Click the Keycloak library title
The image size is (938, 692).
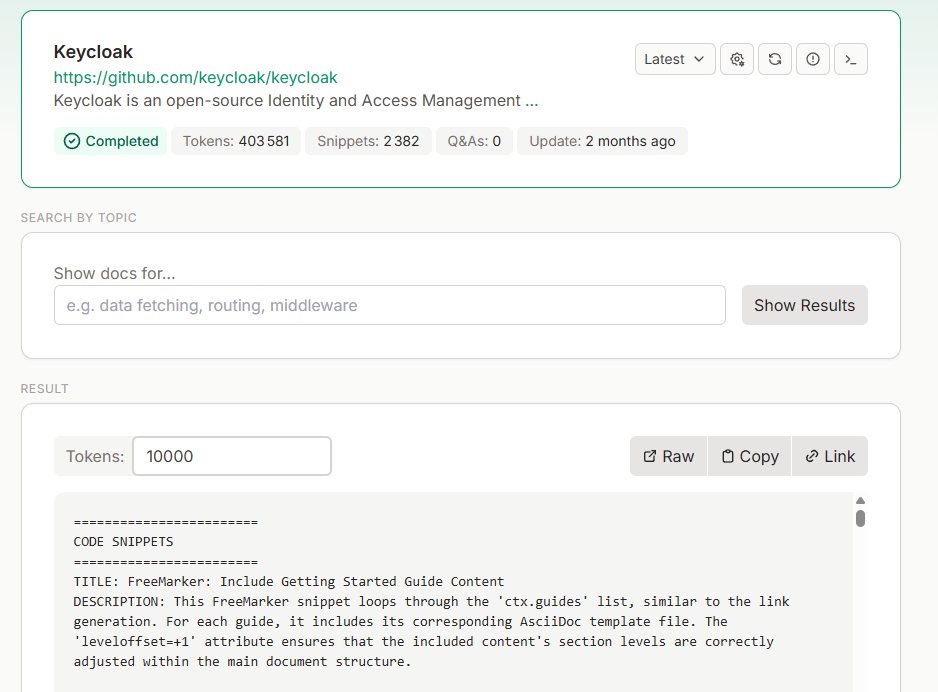tap(93, 52)
